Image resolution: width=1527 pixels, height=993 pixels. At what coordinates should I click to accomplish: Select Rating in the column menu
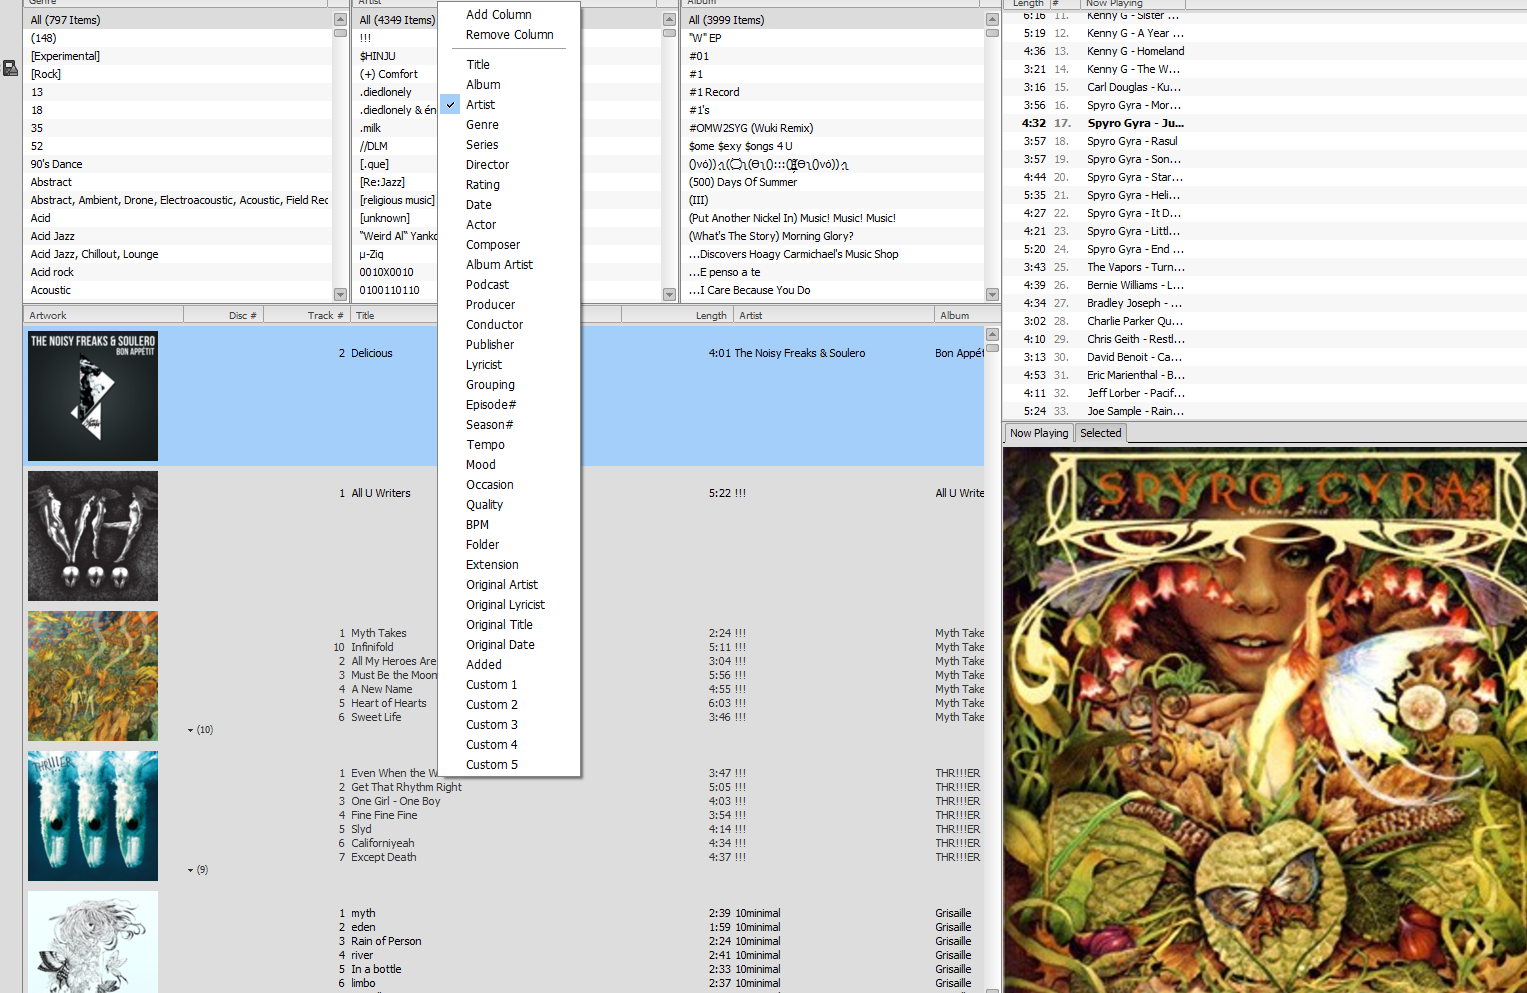(509, 185)
